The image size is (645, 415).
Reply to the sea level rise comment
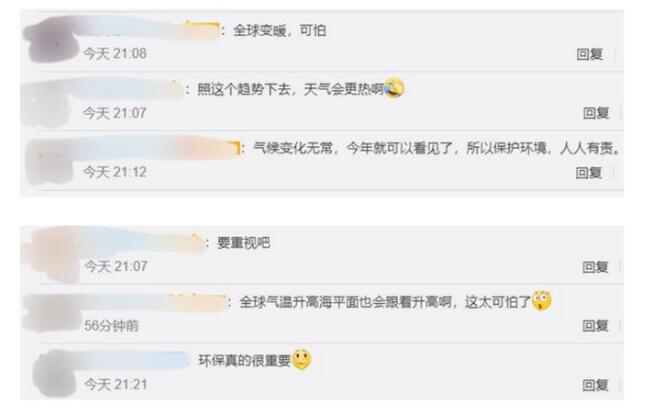(595, 326)
